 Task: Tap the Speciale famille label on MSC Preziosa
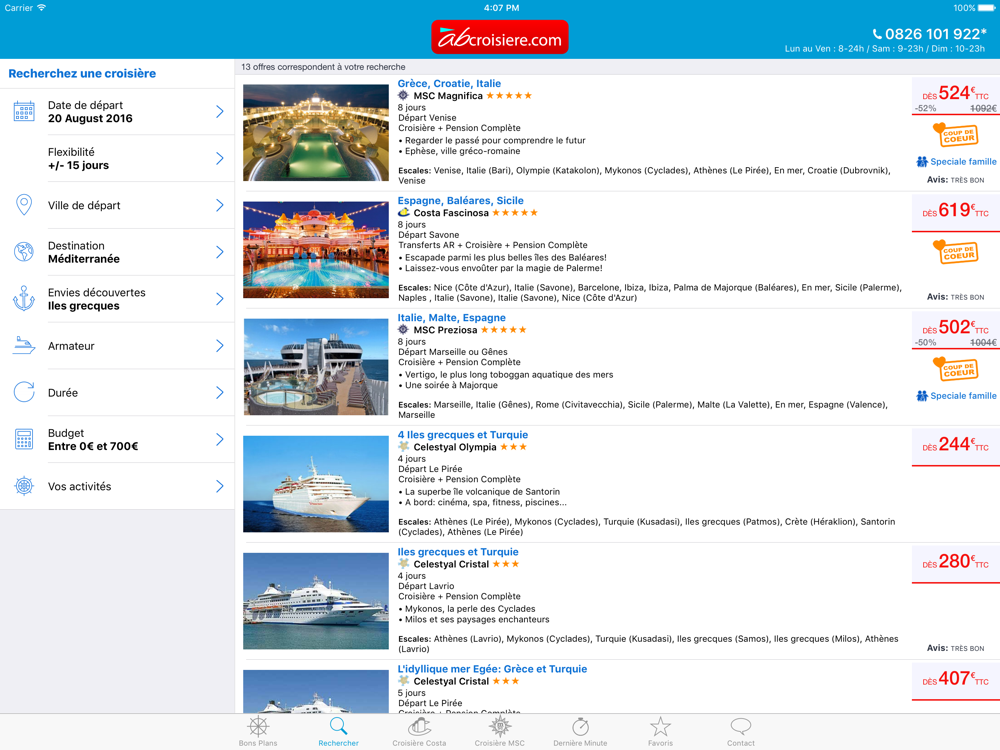[963, 395]
